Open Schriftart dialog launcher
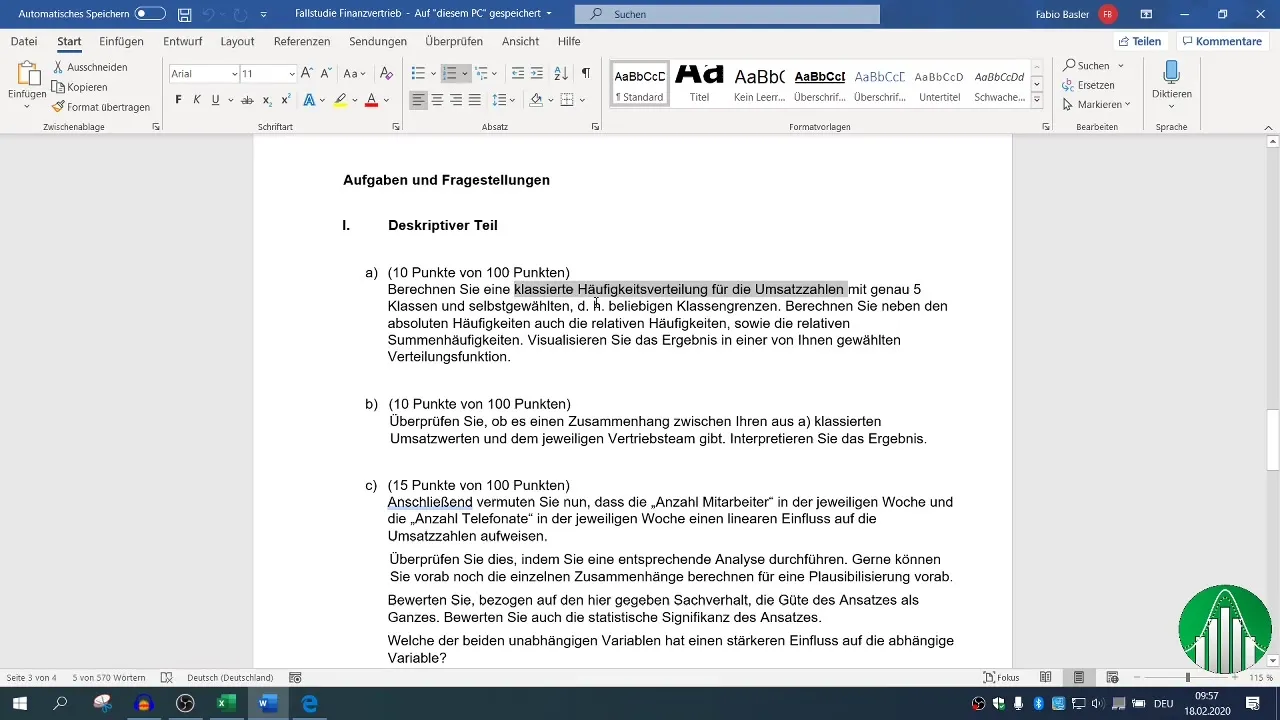The width and height of the screenshot is (1280, 720). [397, 127]
